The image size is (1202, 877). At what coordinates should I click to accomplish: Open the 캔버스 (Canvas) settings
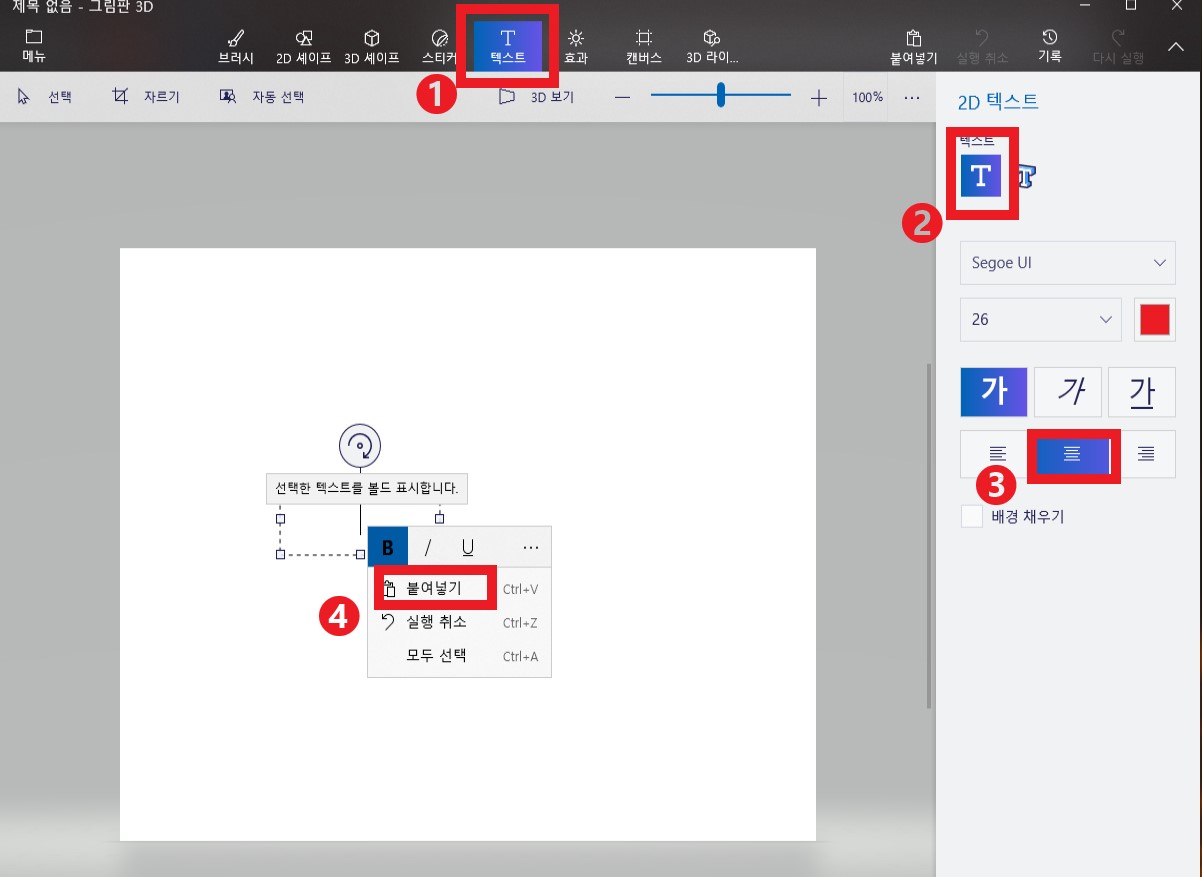point(643,45)
